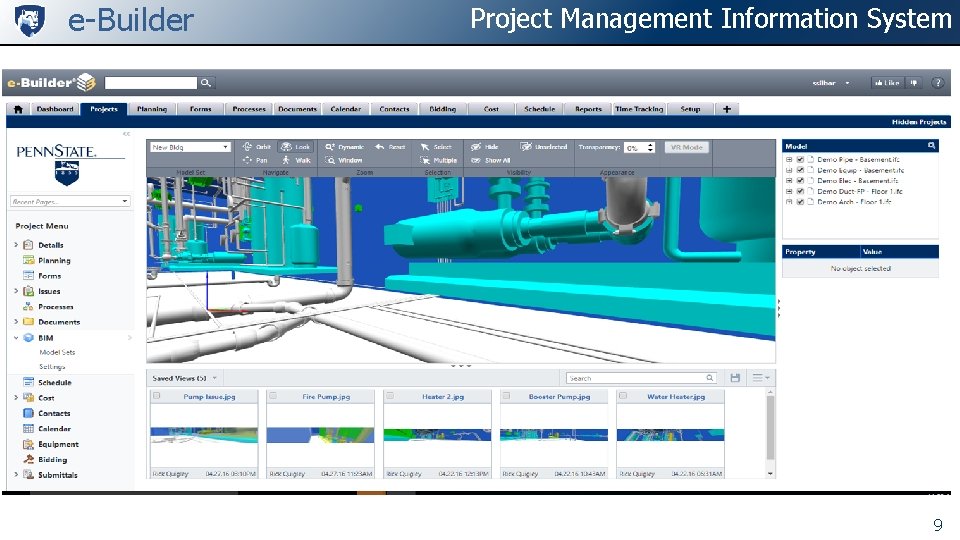The width and height of the screenshot is (960, 540).
Task: Add a new tab with plus button
Action: coord(727,109)
